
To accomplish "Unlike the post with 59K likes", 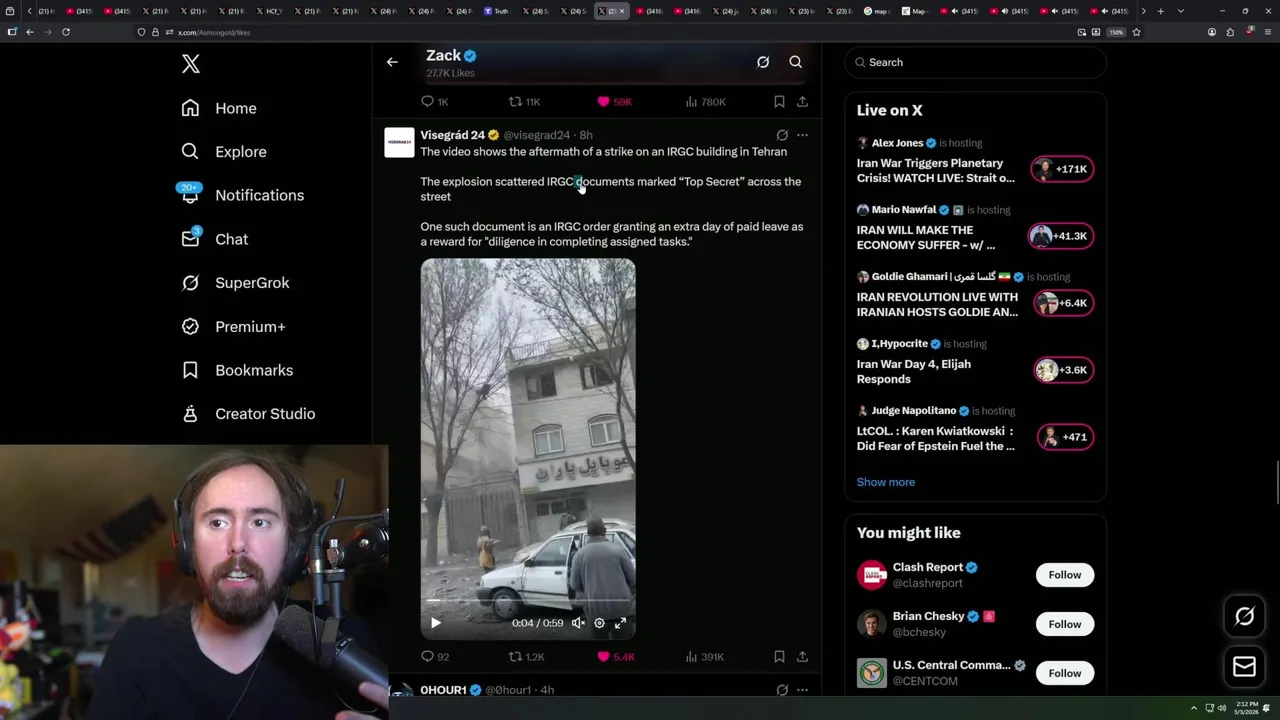I will (614, 102).
